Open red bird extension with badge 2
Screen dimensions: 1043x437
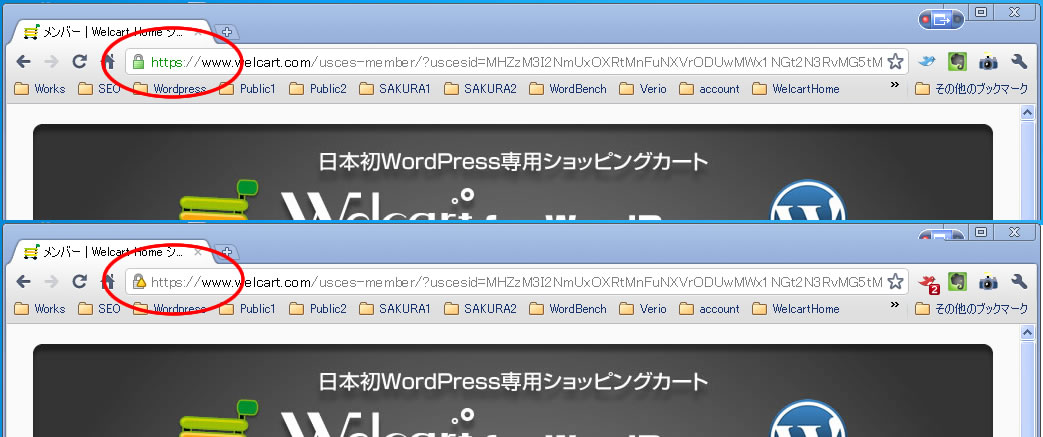(x=927, y=283)
